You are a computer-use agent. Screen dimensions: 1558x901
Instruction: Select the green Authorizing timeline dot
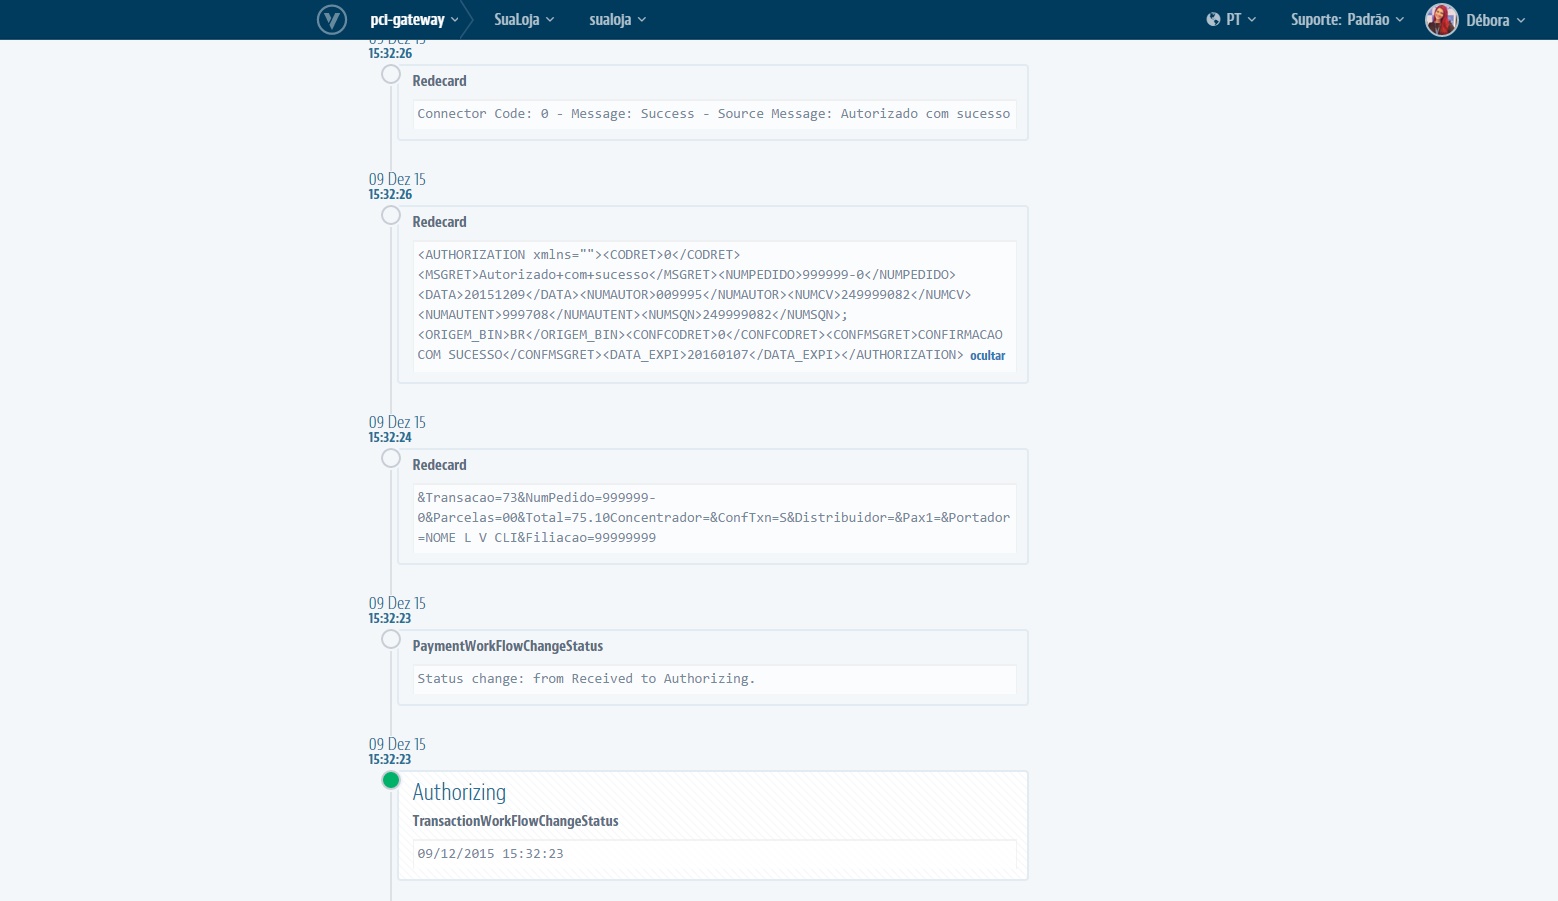390,780
